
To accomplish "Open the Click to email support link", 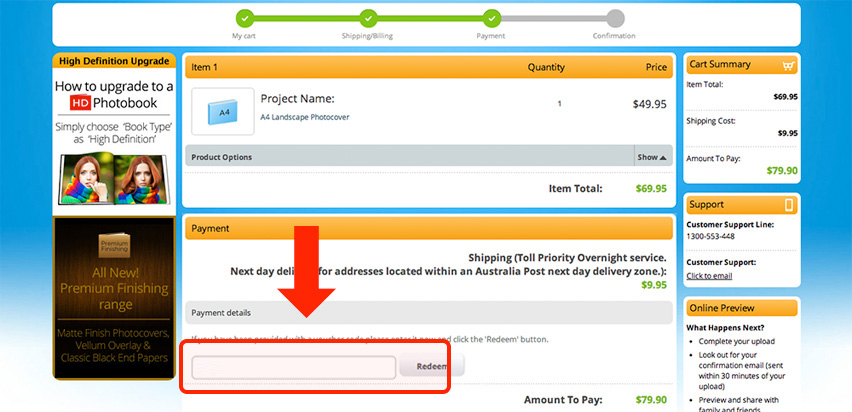I will pyautogui.click(x=709, y=276).
